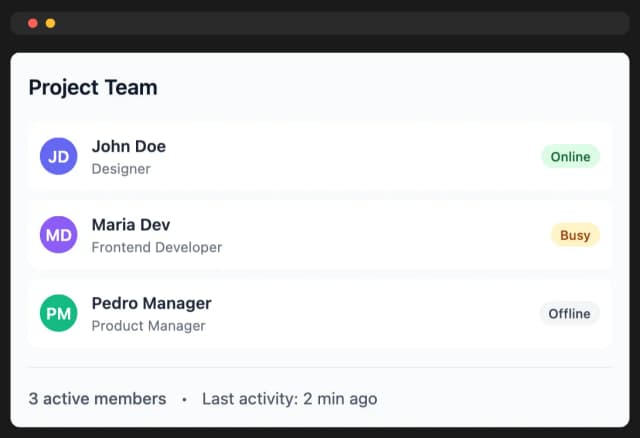Screen dimensions: 640x438
Task: Click the dark window title bar
Action: pos(330,23)
